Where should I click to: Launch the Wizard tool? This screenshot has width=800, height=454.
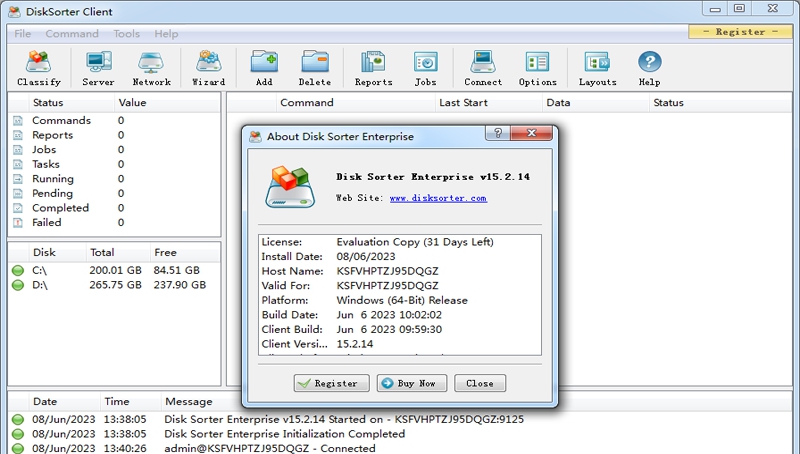[209, 68]
